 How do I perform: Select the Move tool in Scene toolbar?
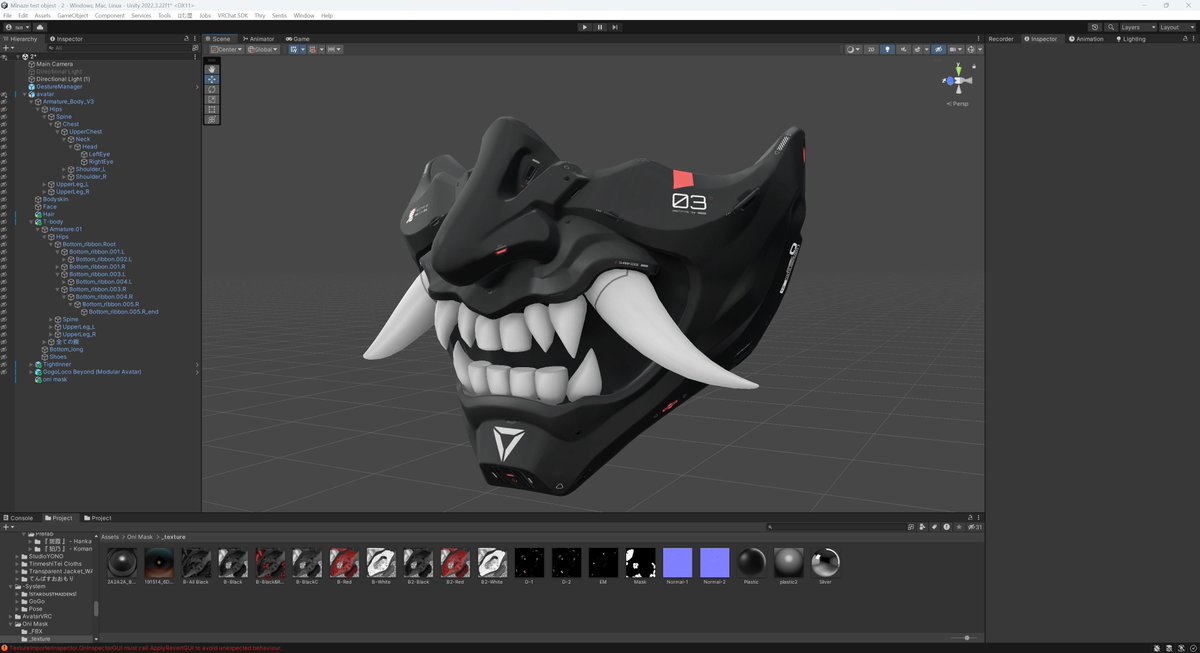(211, 79)
